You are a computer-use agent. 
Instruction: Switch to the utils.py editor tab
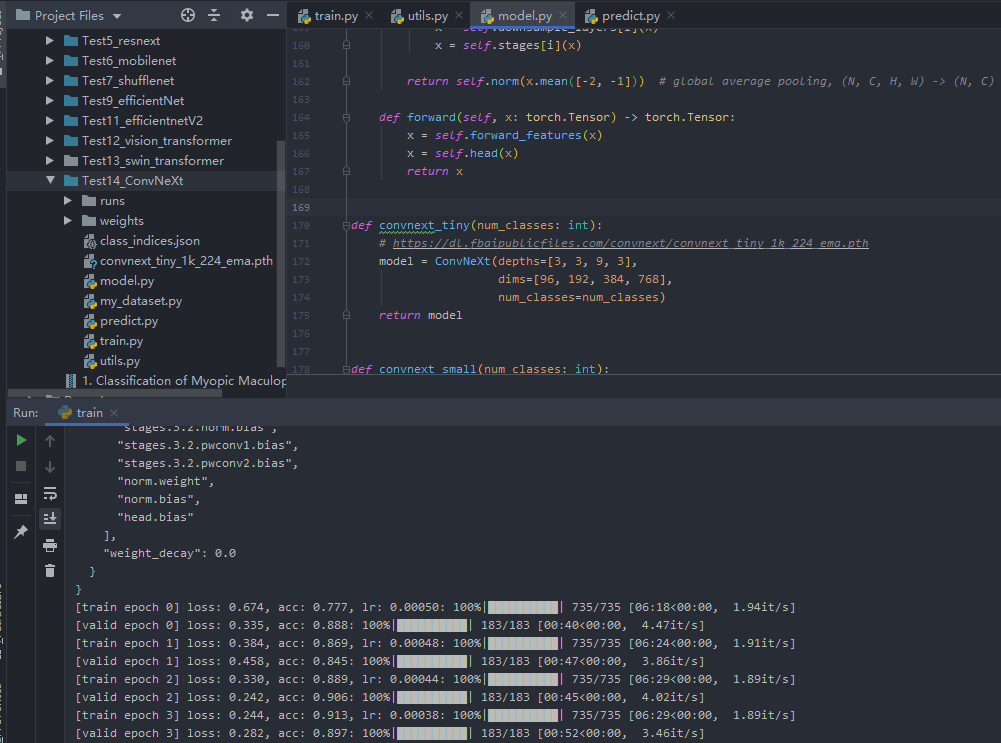tap(427, 16)
